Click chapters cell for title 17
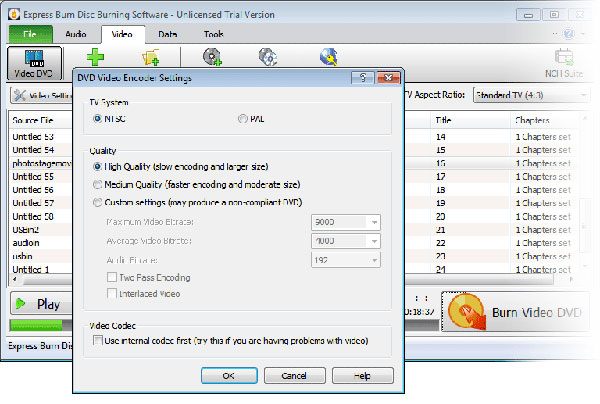The height and width of the screenshot is (404, 600). pyautogui.click(x=543, y=176)
